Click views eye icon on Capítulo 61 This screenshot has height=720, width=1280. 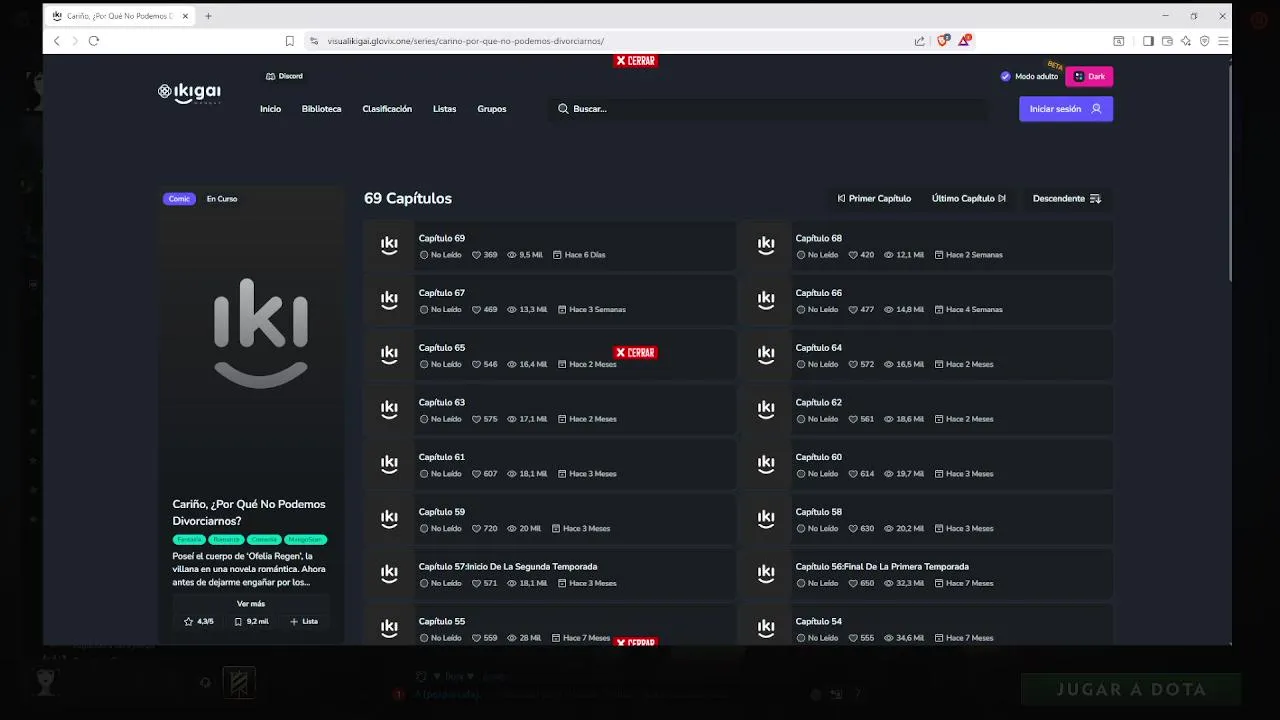512,474
